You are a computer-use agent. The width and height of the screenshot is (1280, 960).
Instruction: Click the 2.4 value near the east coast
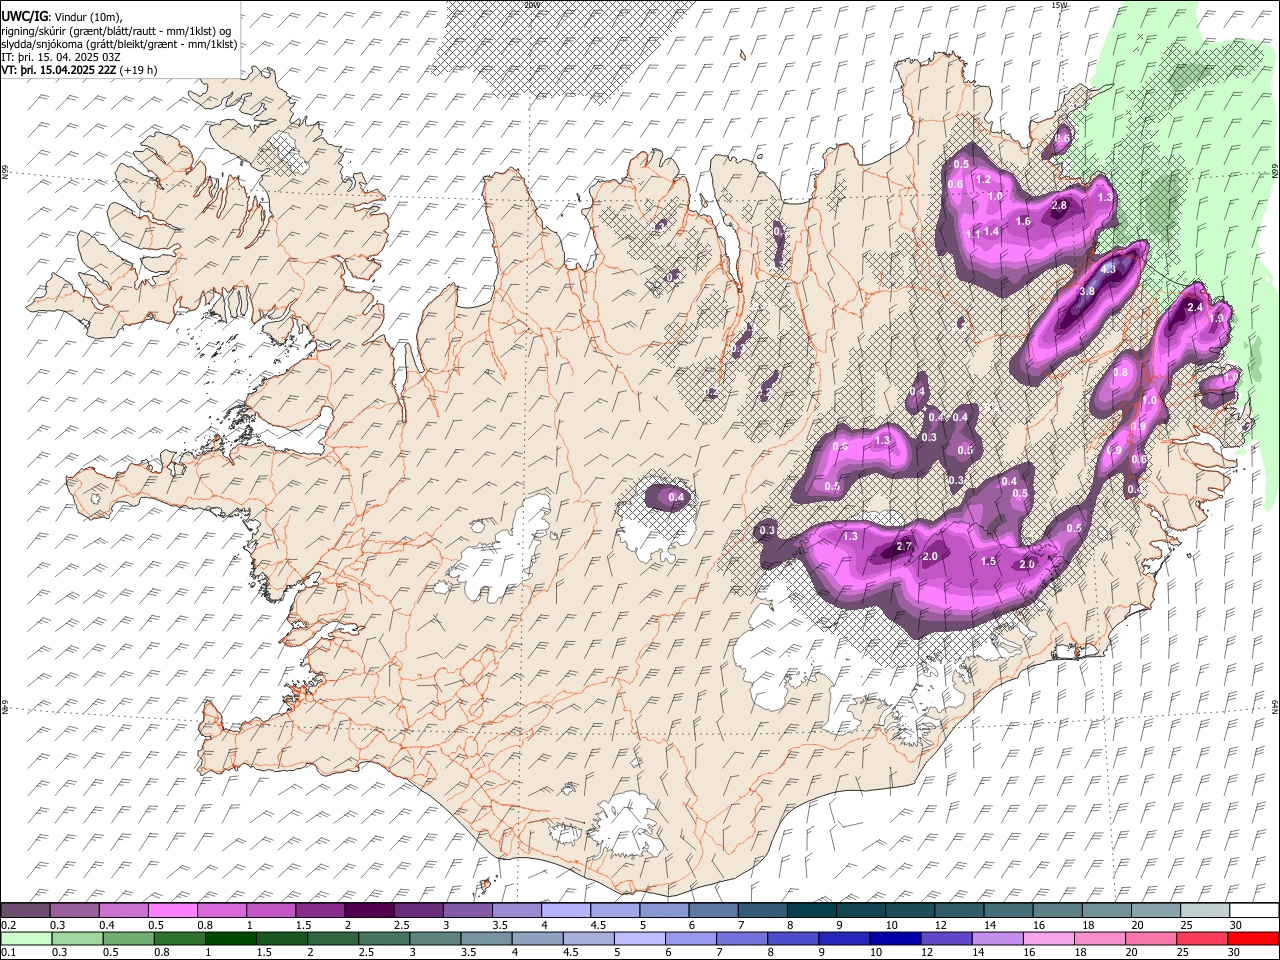tap(1195, 308)
